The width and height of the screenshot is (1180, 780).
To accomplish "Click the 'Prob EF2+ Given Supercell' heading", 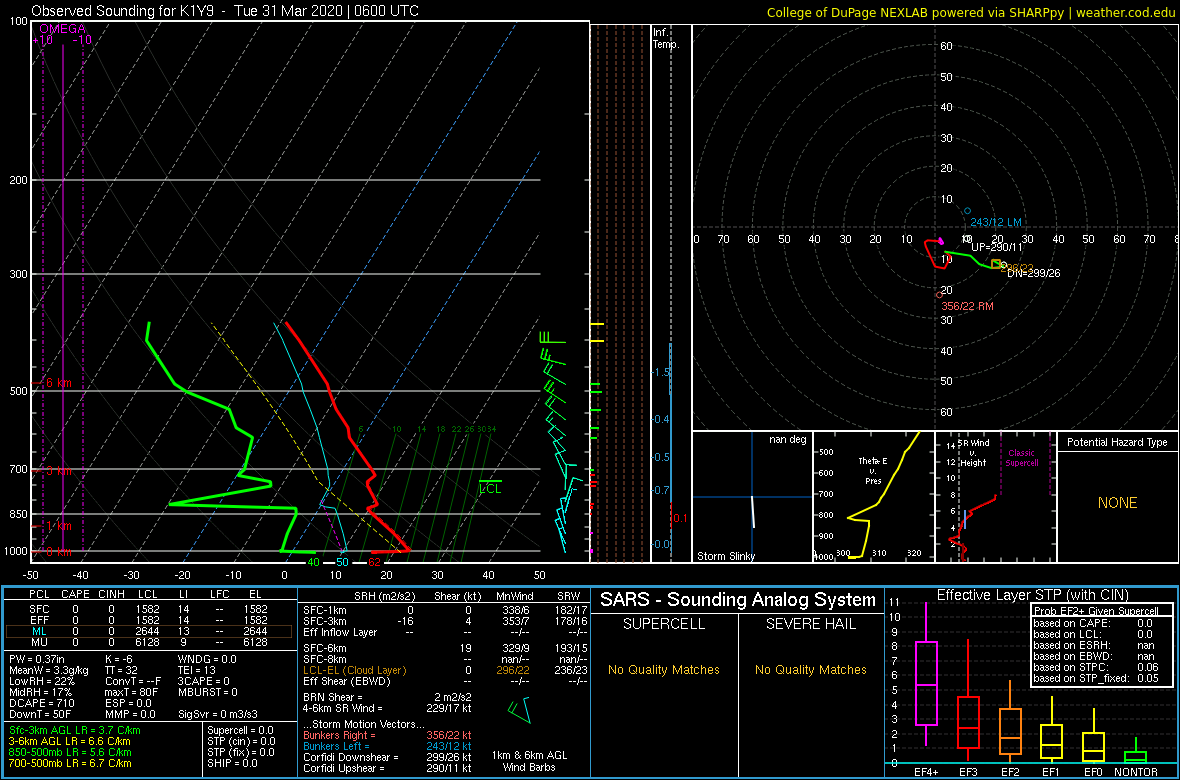I will [1095, 611].
